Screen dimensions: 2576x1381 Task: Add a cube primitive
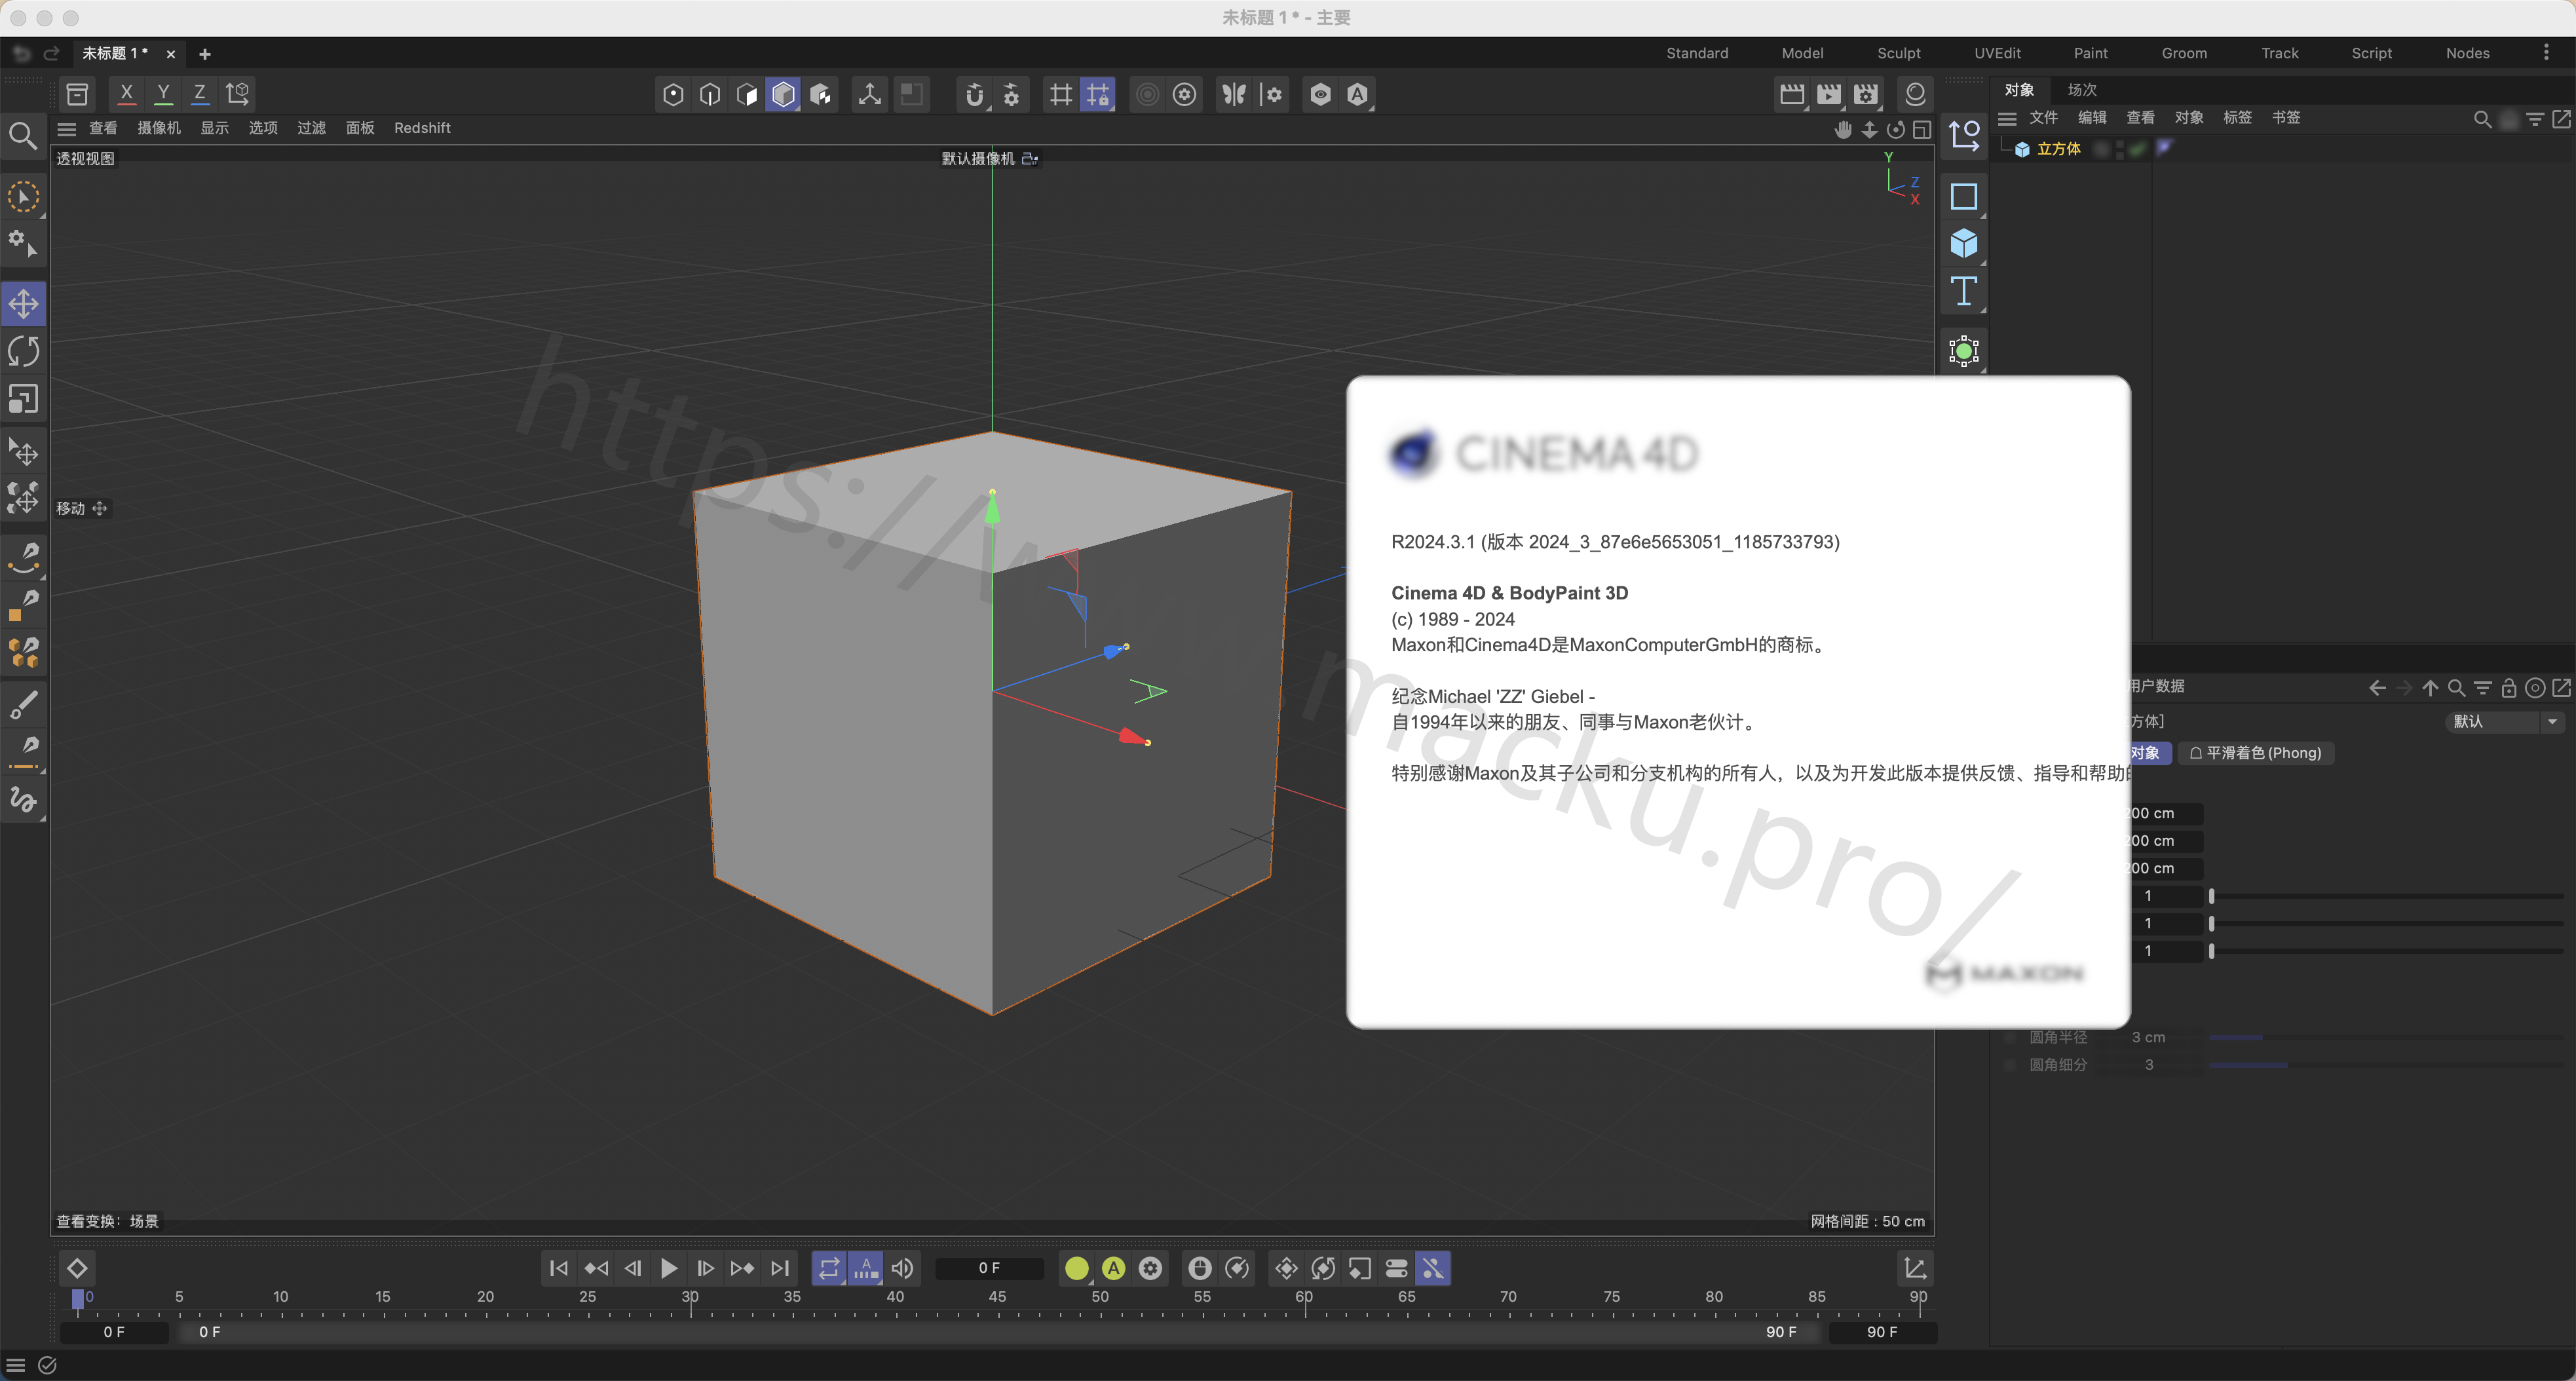1964,243
